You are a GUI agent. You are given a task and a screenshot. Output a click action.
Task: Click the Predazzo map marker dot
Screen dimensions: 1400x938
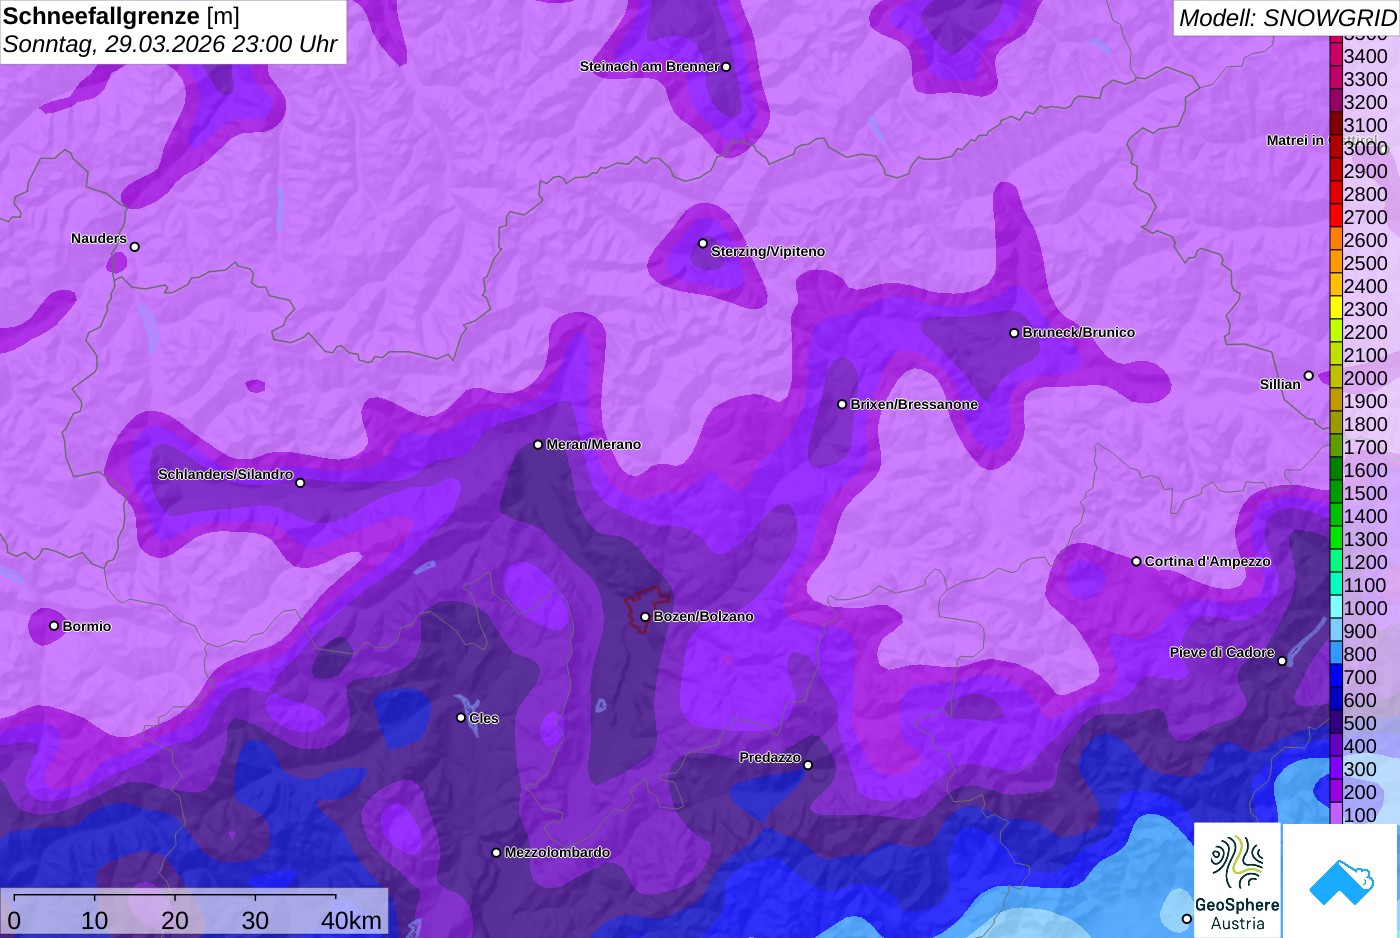coord(808,766)
